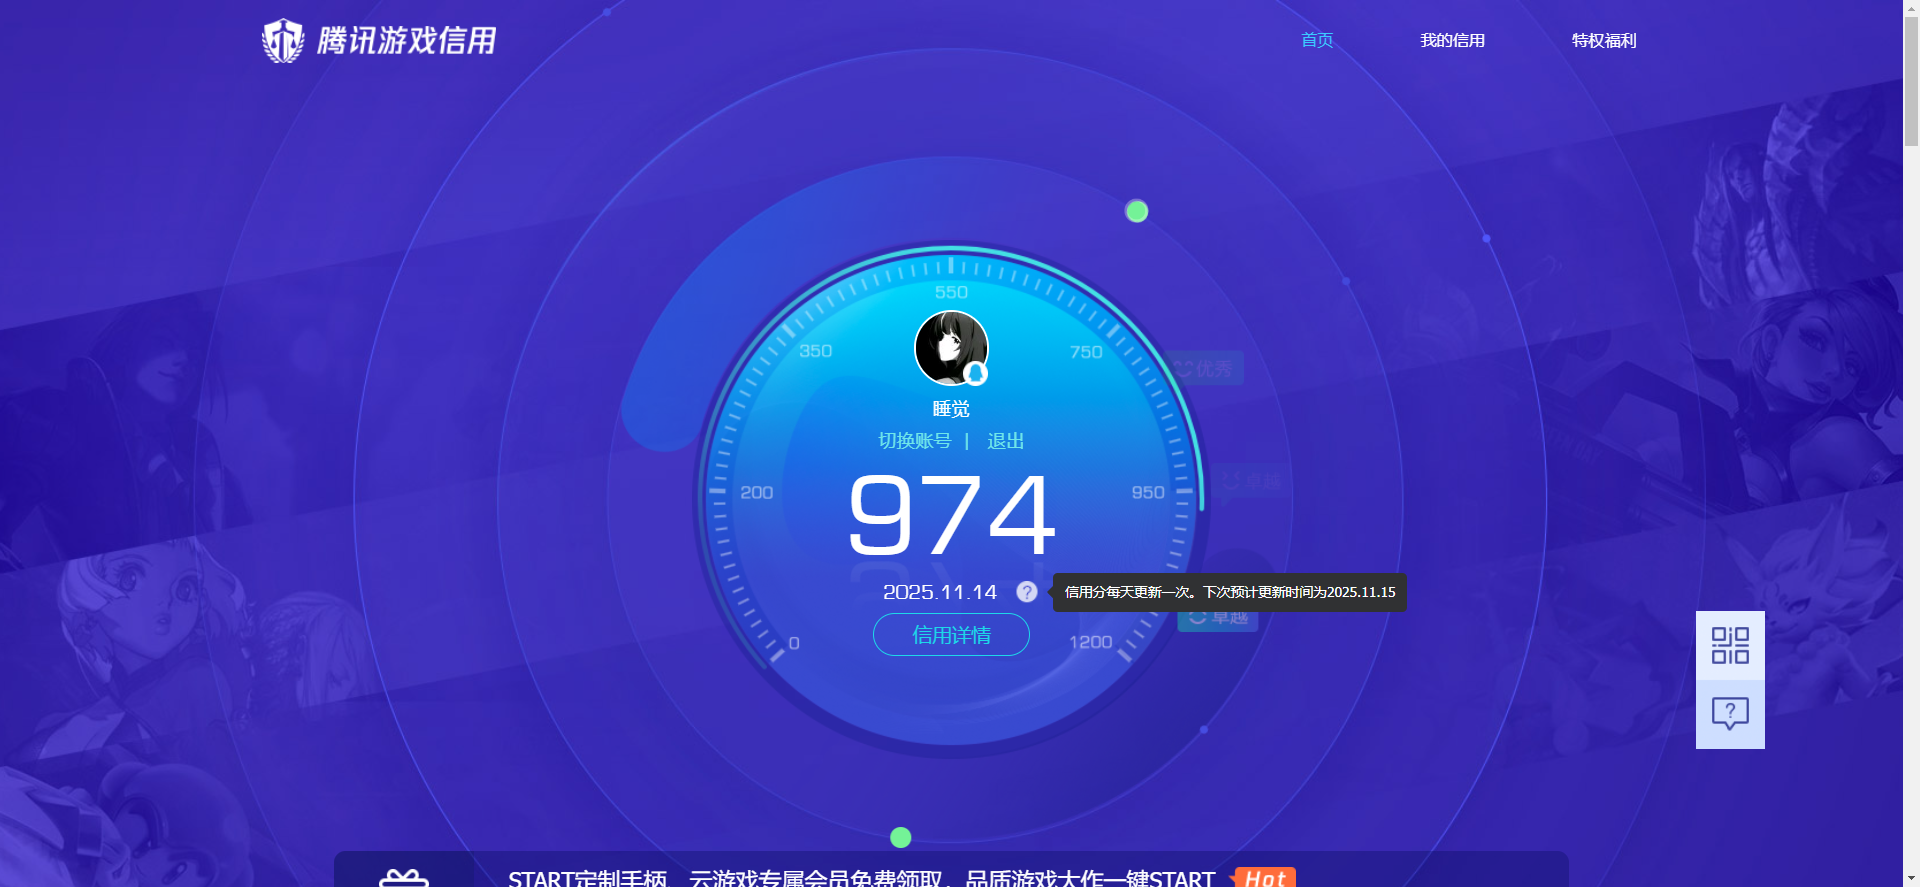Image resolution: width=1920 pixels, height=887 pixels.
Task: Click the 腾讯游戏信用 title text
Action: pyautogui.click(x=407, y=41)
